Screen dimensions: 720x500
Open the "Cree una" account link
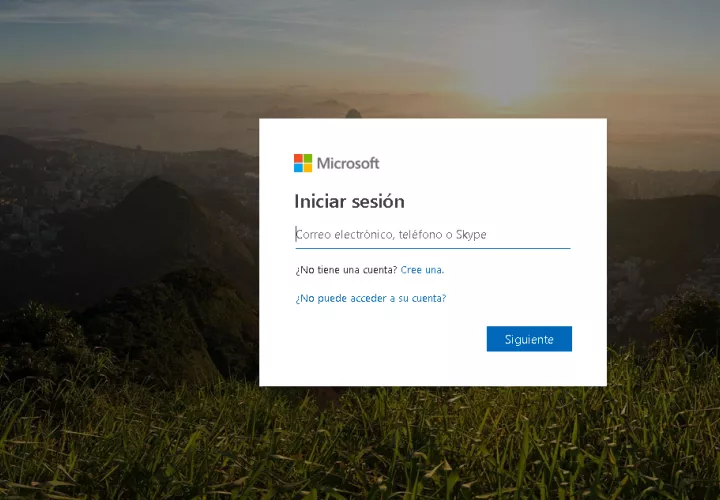[x=422, y=270]
